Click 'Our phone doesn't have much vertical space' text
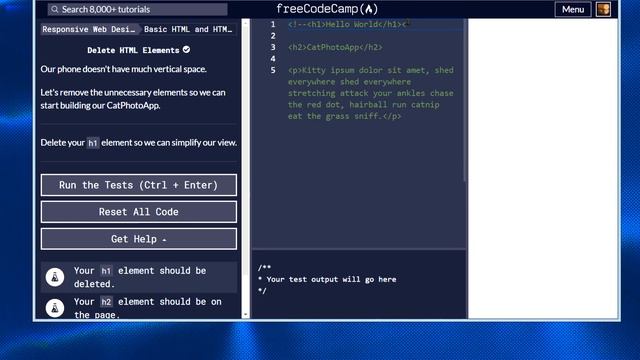This screenshot has width=640, height=360. [124, 69]
